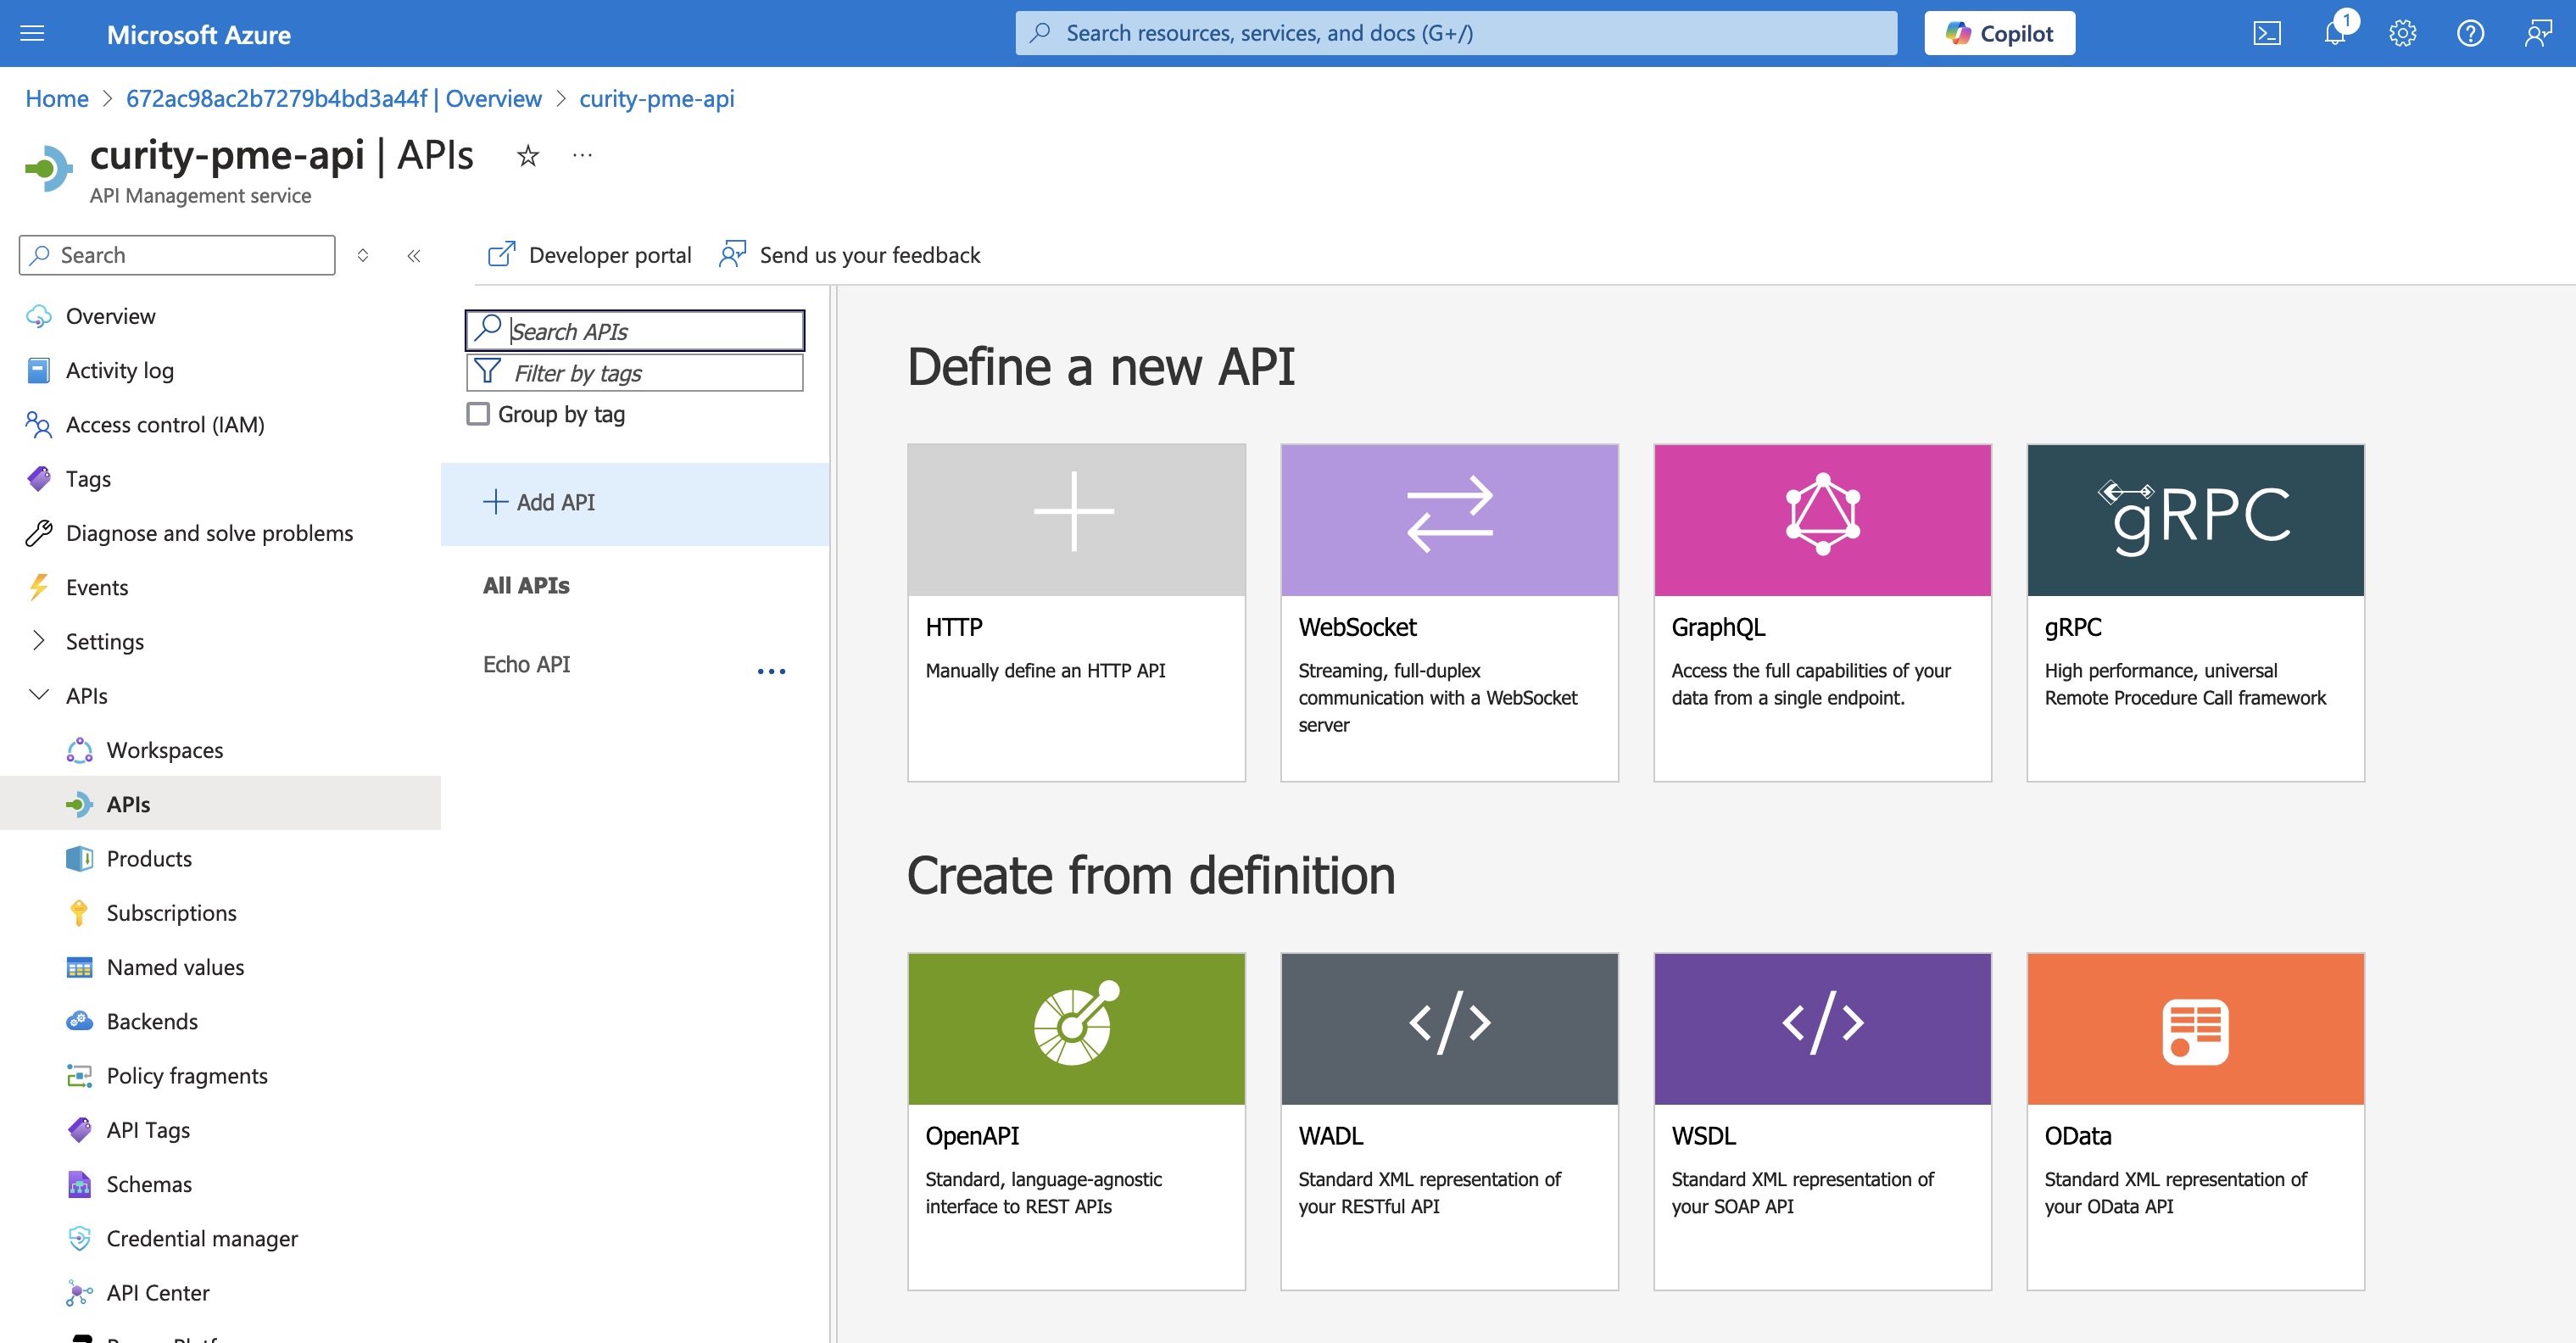Click the Add API button
Image resolution: width=2576 pixels, height=1343 pixels.
tap(539, 502)
